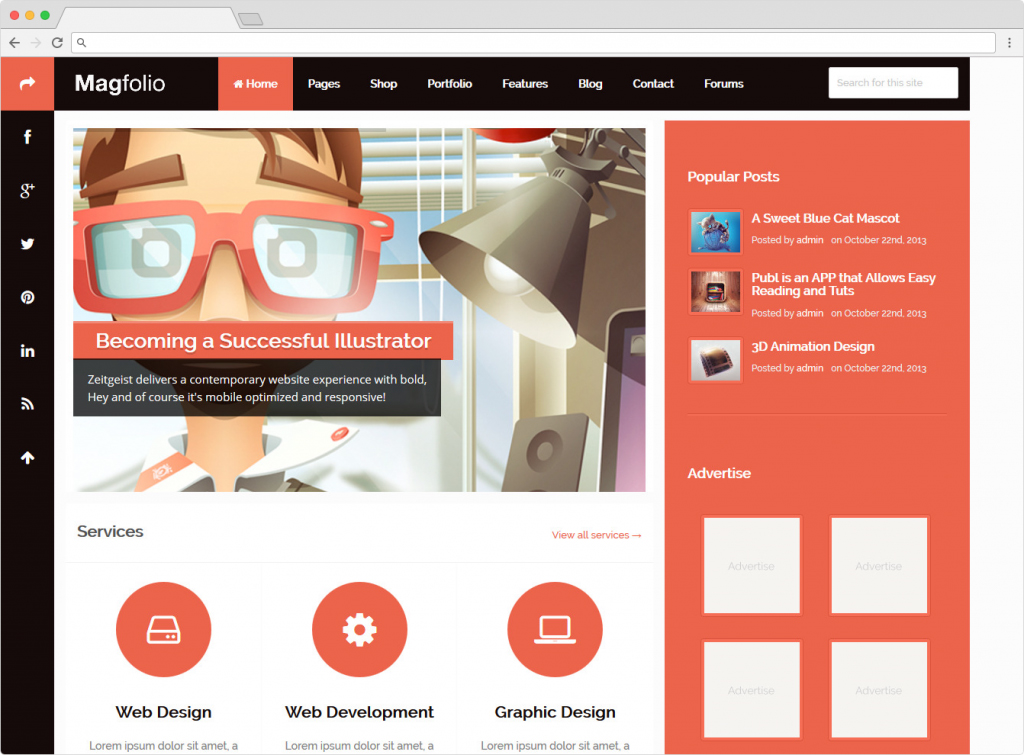The height and width of the screenshot is (755, 1024).
Task: Click the share arrow icon at top-left
Action: [27, 83]
